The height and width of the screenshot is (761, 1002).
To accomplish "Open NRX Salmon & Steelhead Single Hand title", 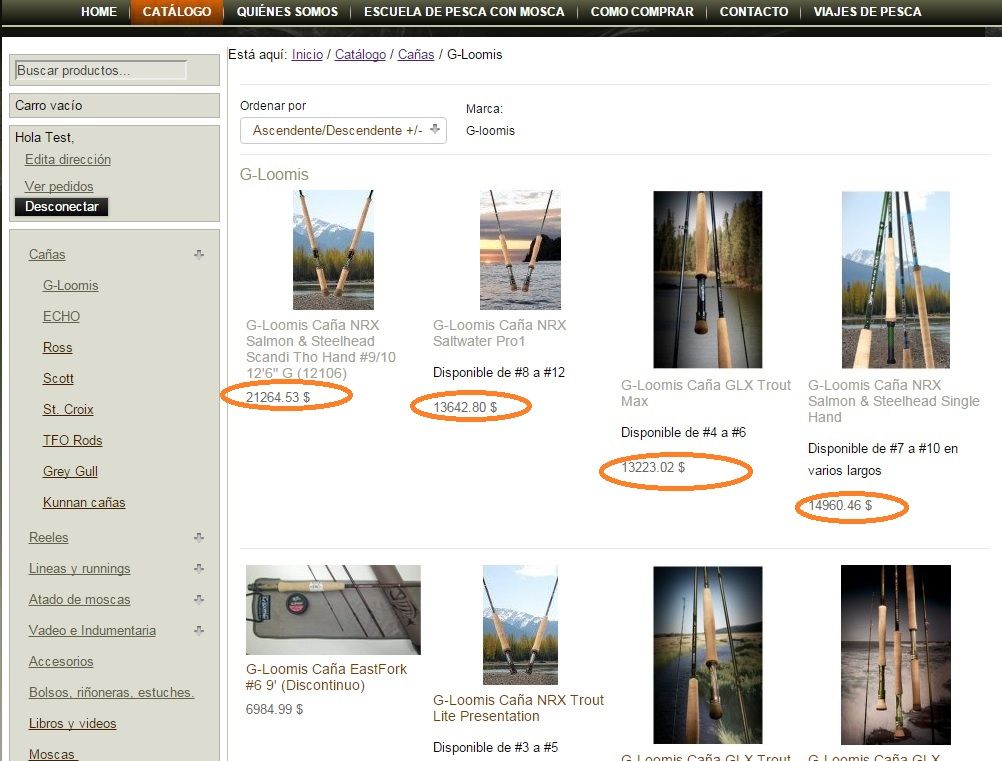I will (893, 401).
